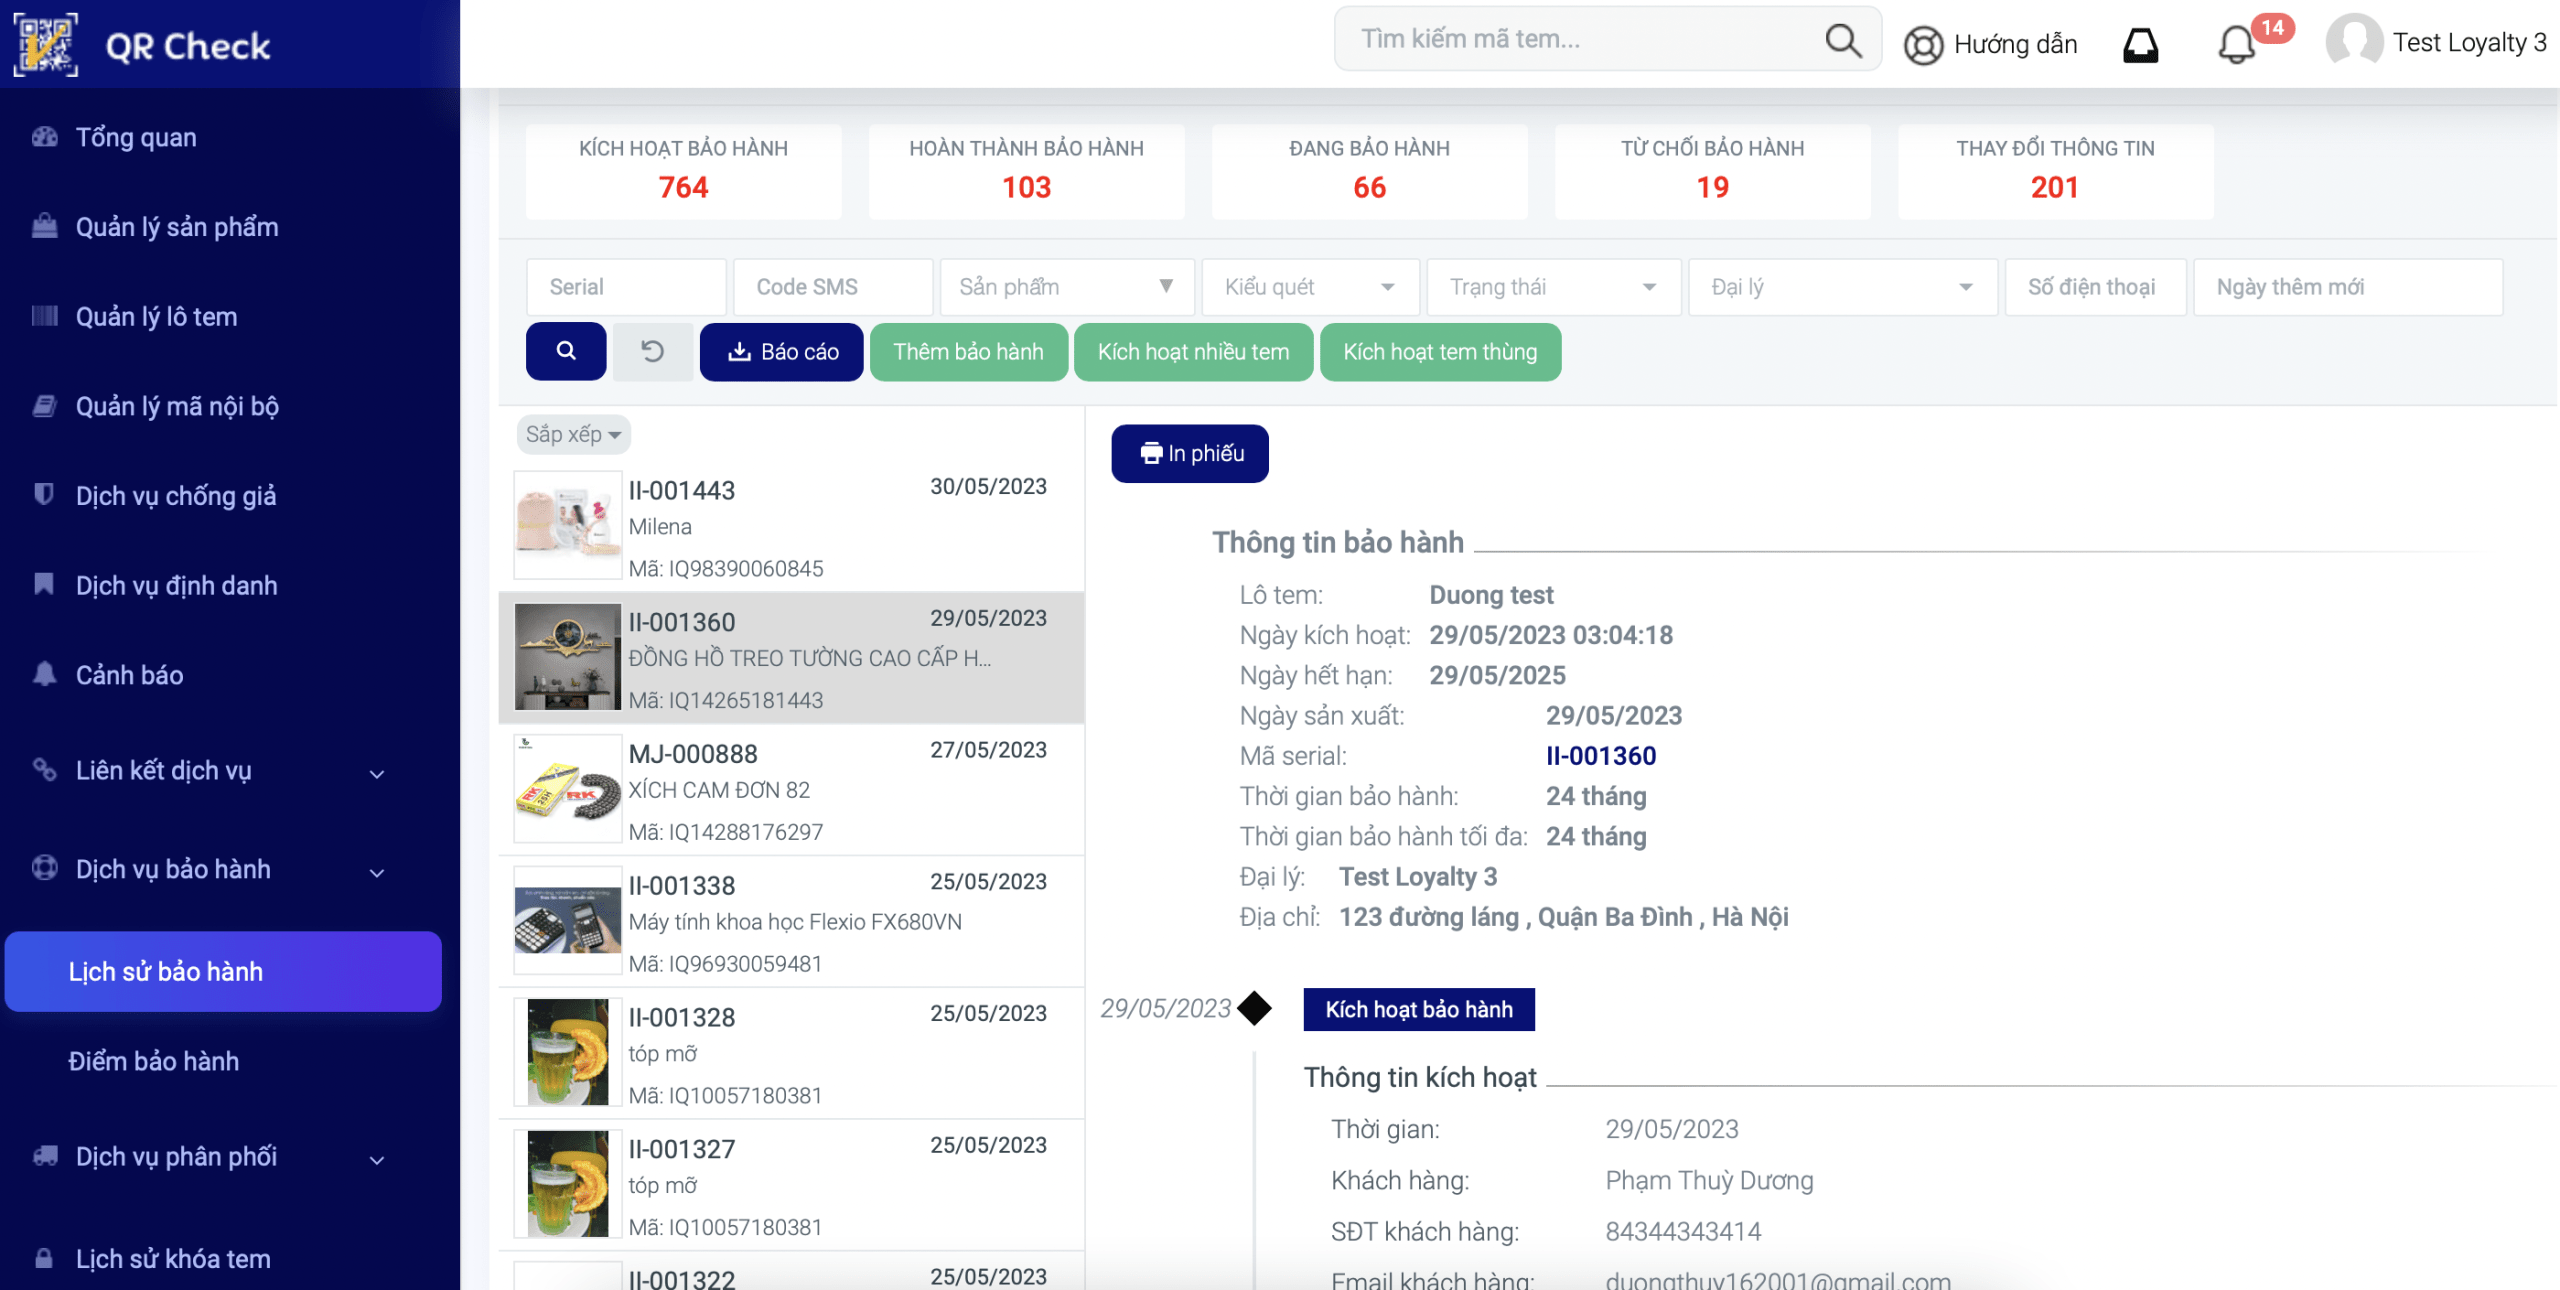Click the Số điện thoại input field
The image size is (2560, 1290).
2095,287
